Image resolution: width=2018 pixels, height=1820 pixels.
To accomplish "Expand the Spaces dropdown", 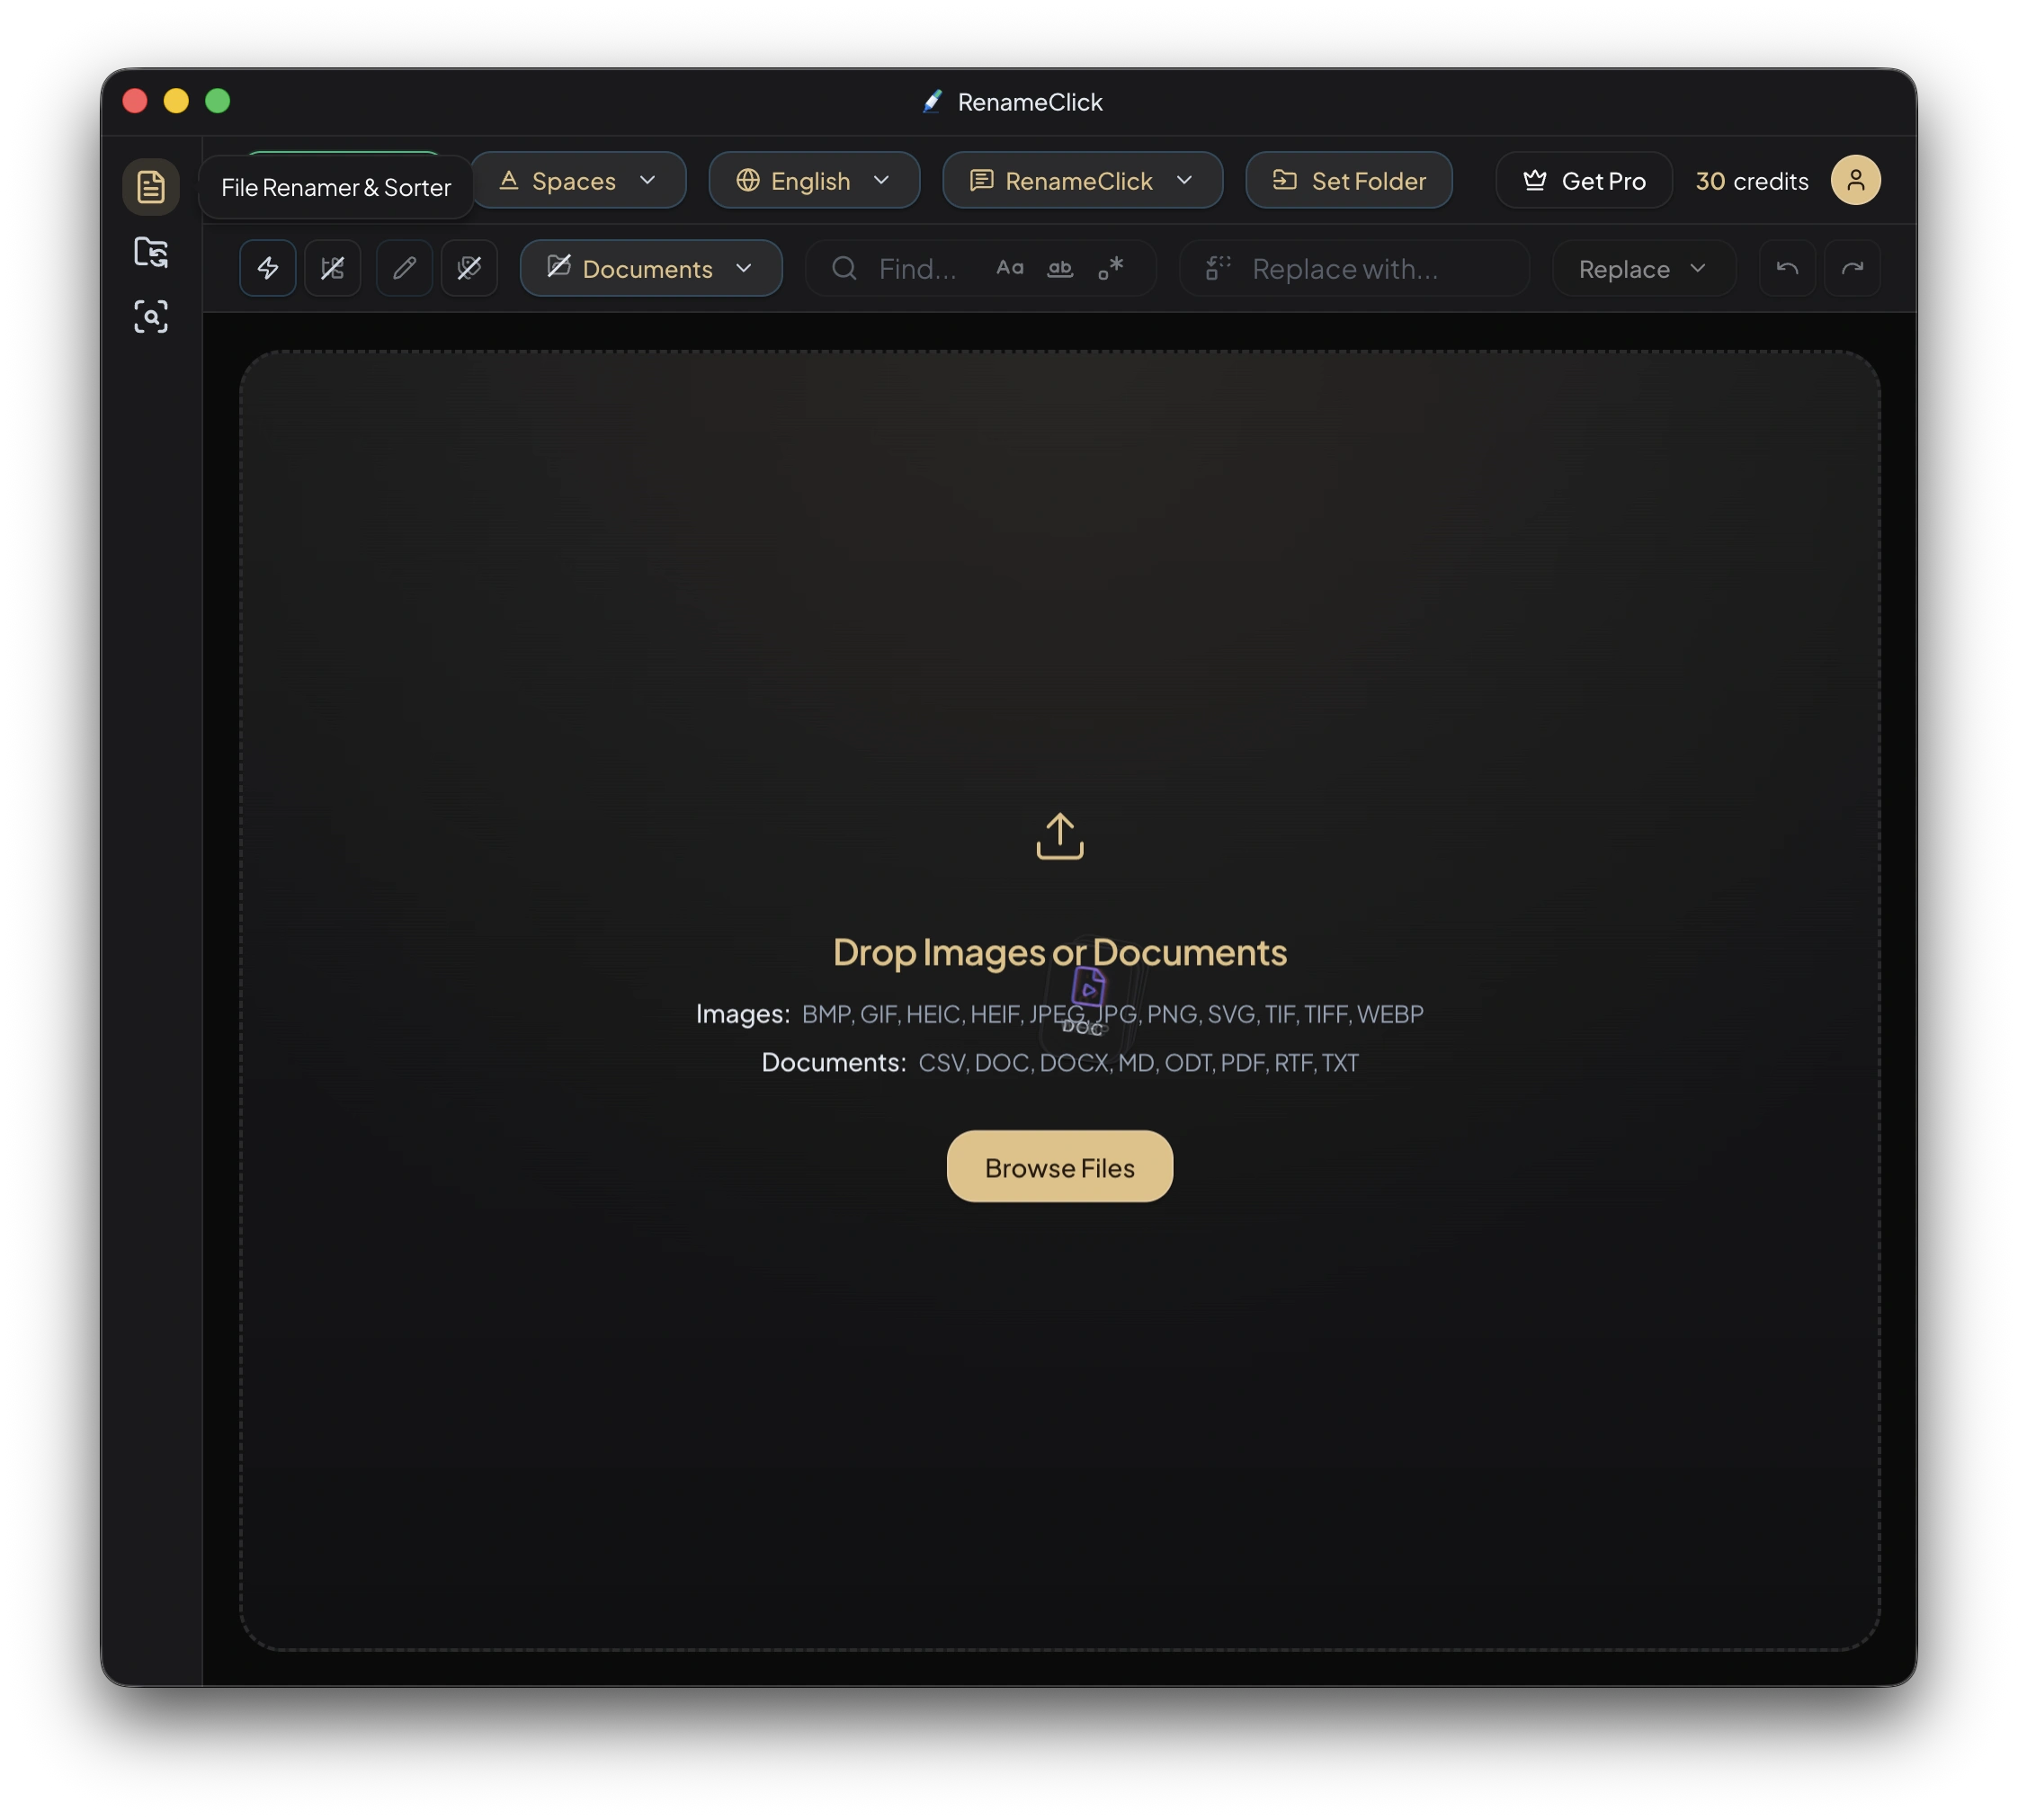I will (x=578, y=181).
